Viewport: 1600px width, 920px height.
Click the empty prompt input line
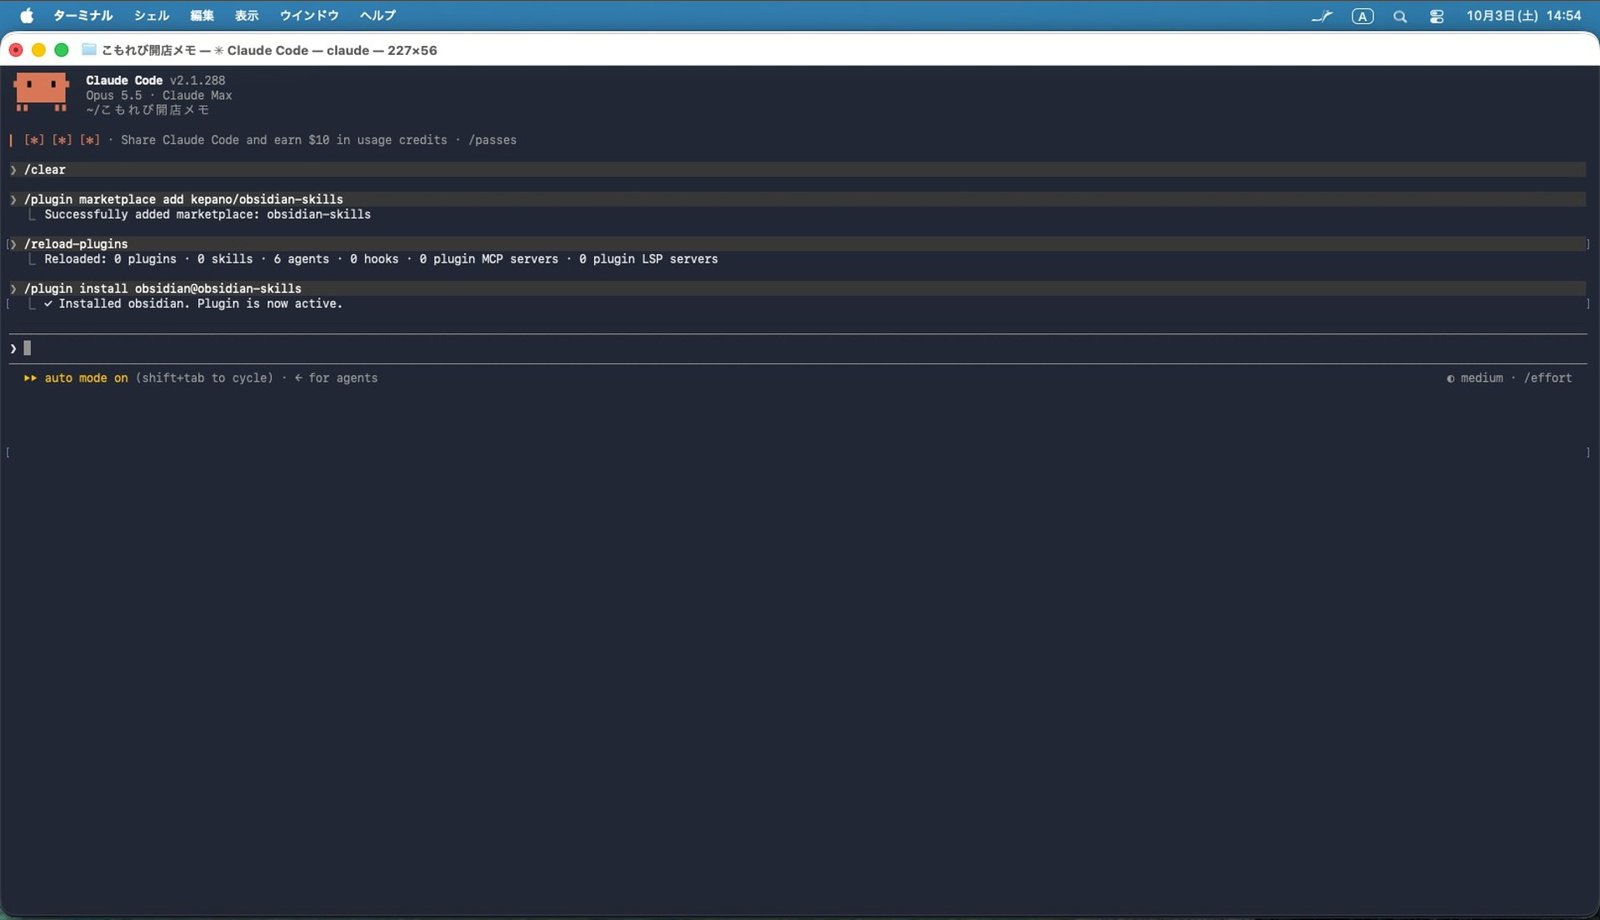pos(798,348)
